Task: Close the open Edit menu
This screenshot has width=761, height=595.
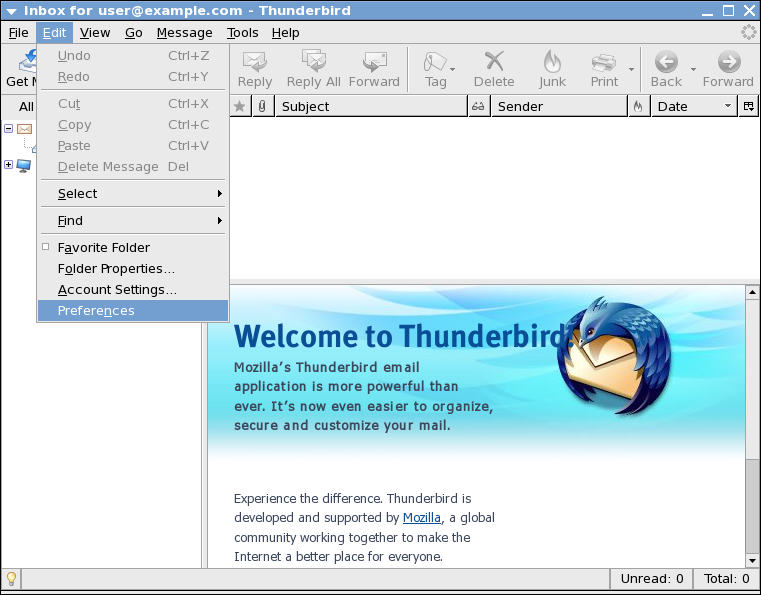Action: pos(54,33)
